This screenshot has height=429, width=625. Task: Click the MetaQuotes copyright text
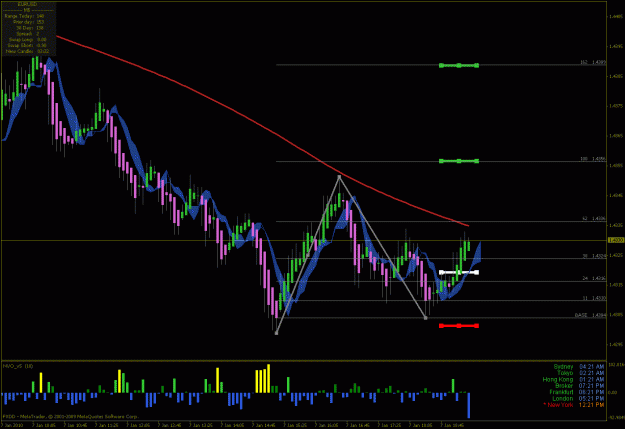point(70,416)
